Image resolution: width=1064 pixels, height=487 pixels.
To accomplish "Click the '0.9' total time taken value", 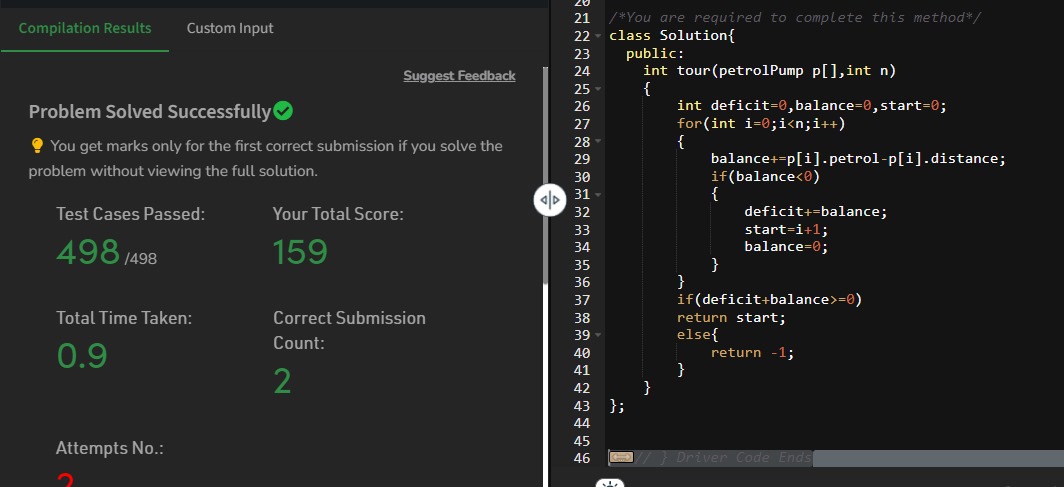I will tap(81, 355).
